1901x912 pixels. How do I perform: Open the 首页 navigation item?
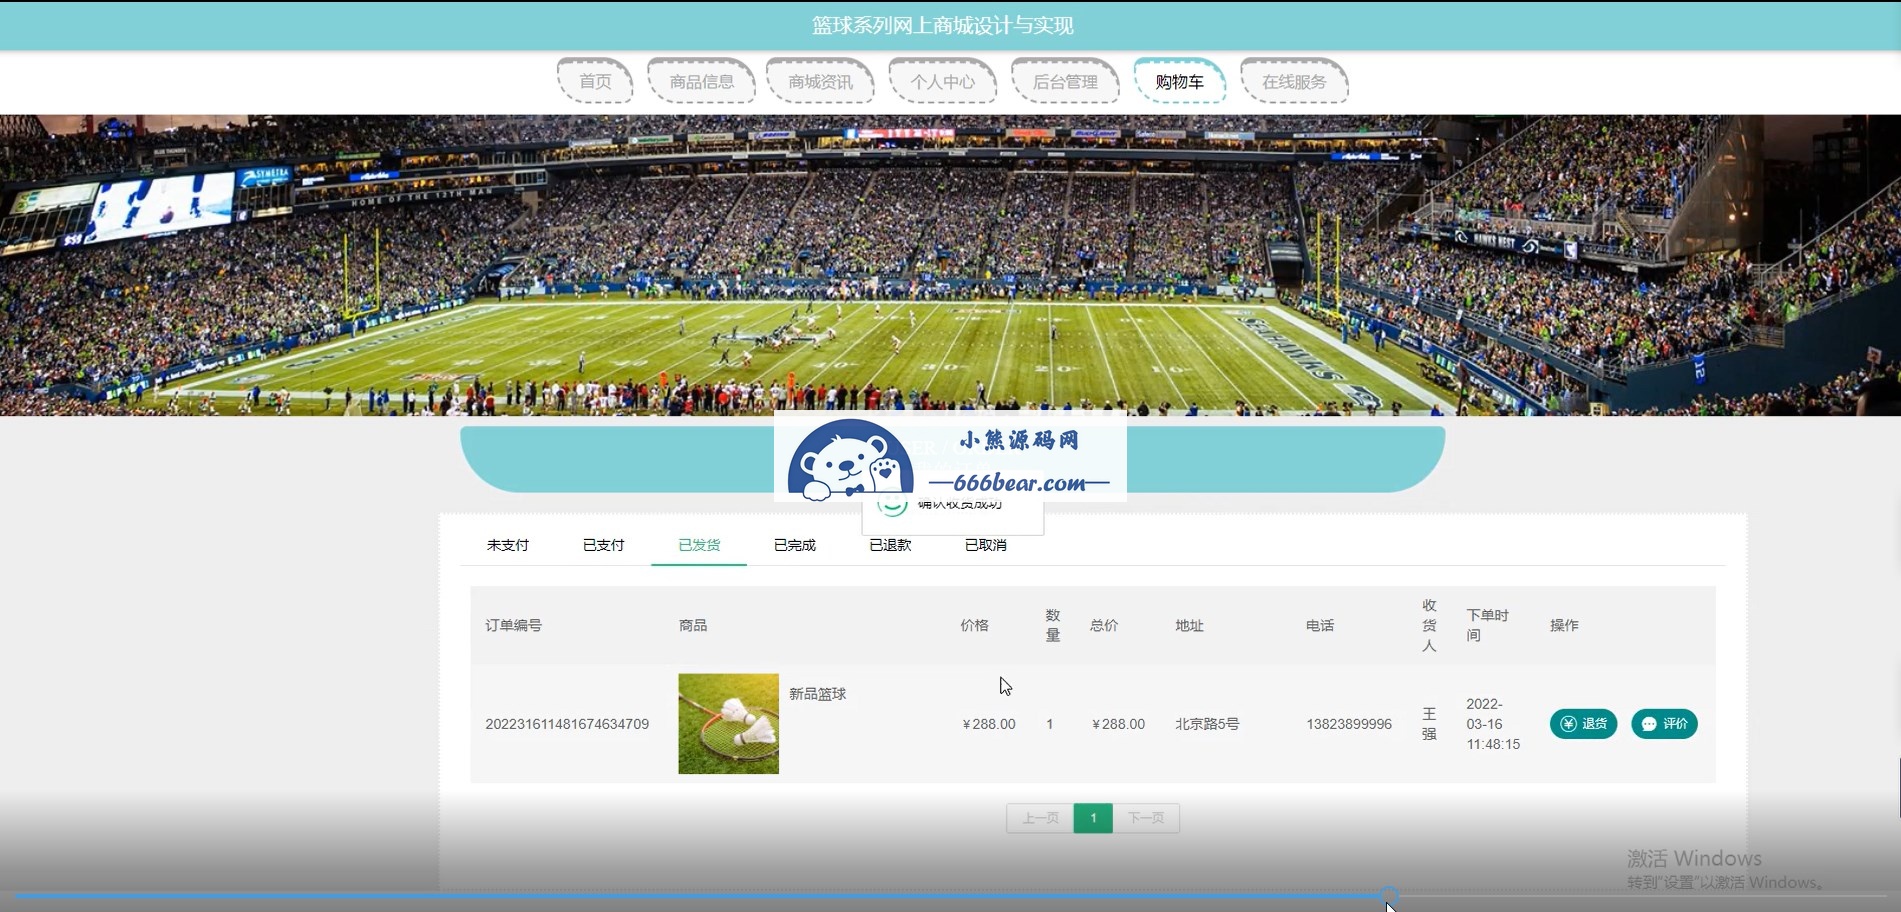(595, 81)
